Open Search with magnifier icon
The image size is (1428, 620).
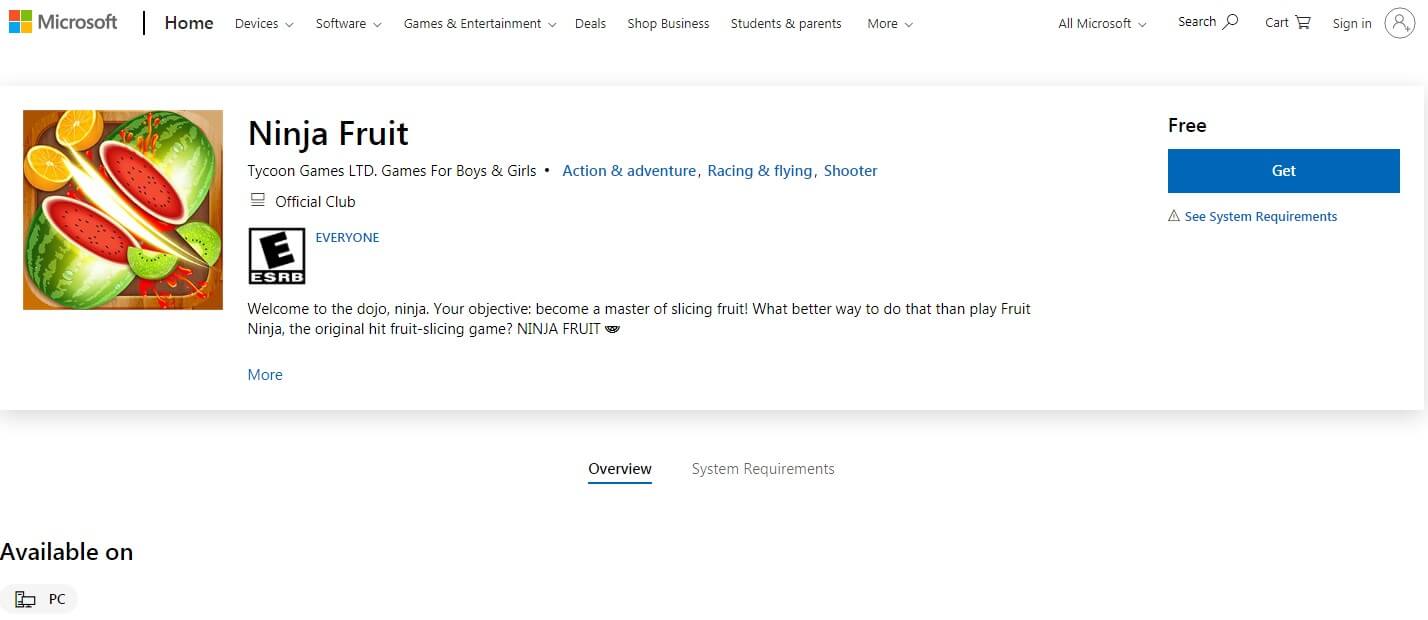coord(1208,21)
